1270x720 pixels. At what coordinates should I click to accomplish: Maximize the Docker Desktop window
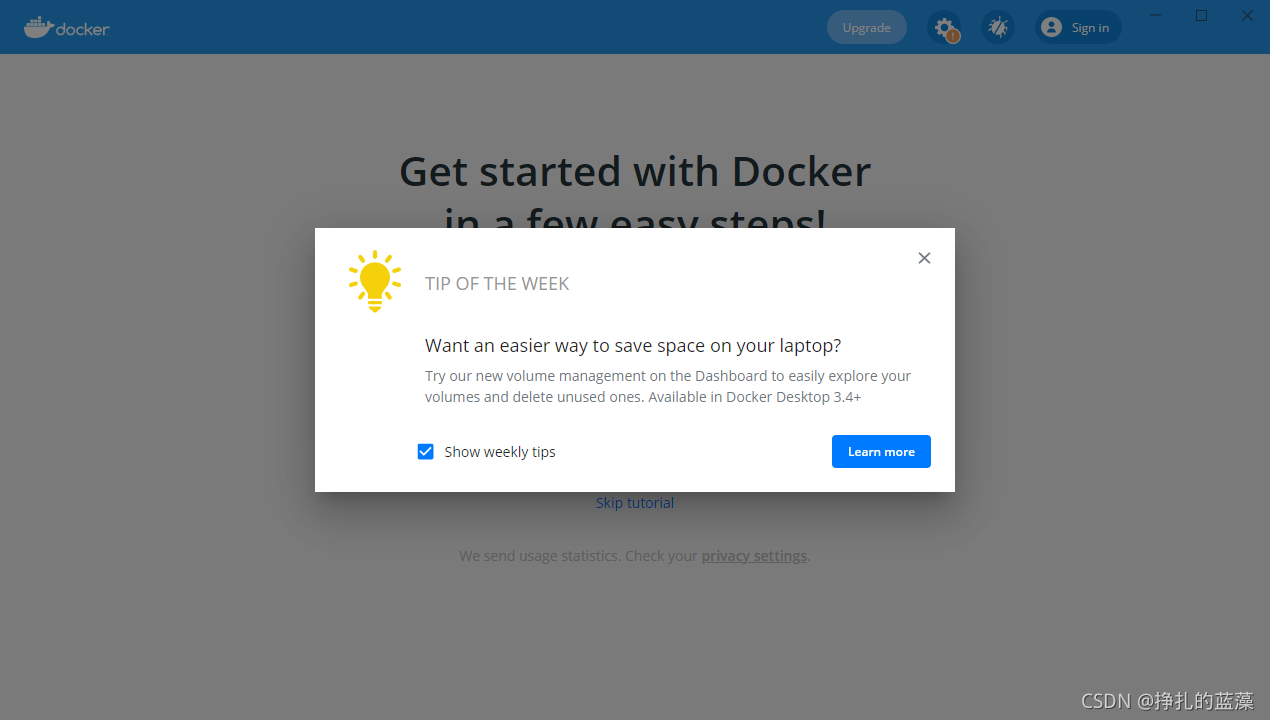point(1202,15)
